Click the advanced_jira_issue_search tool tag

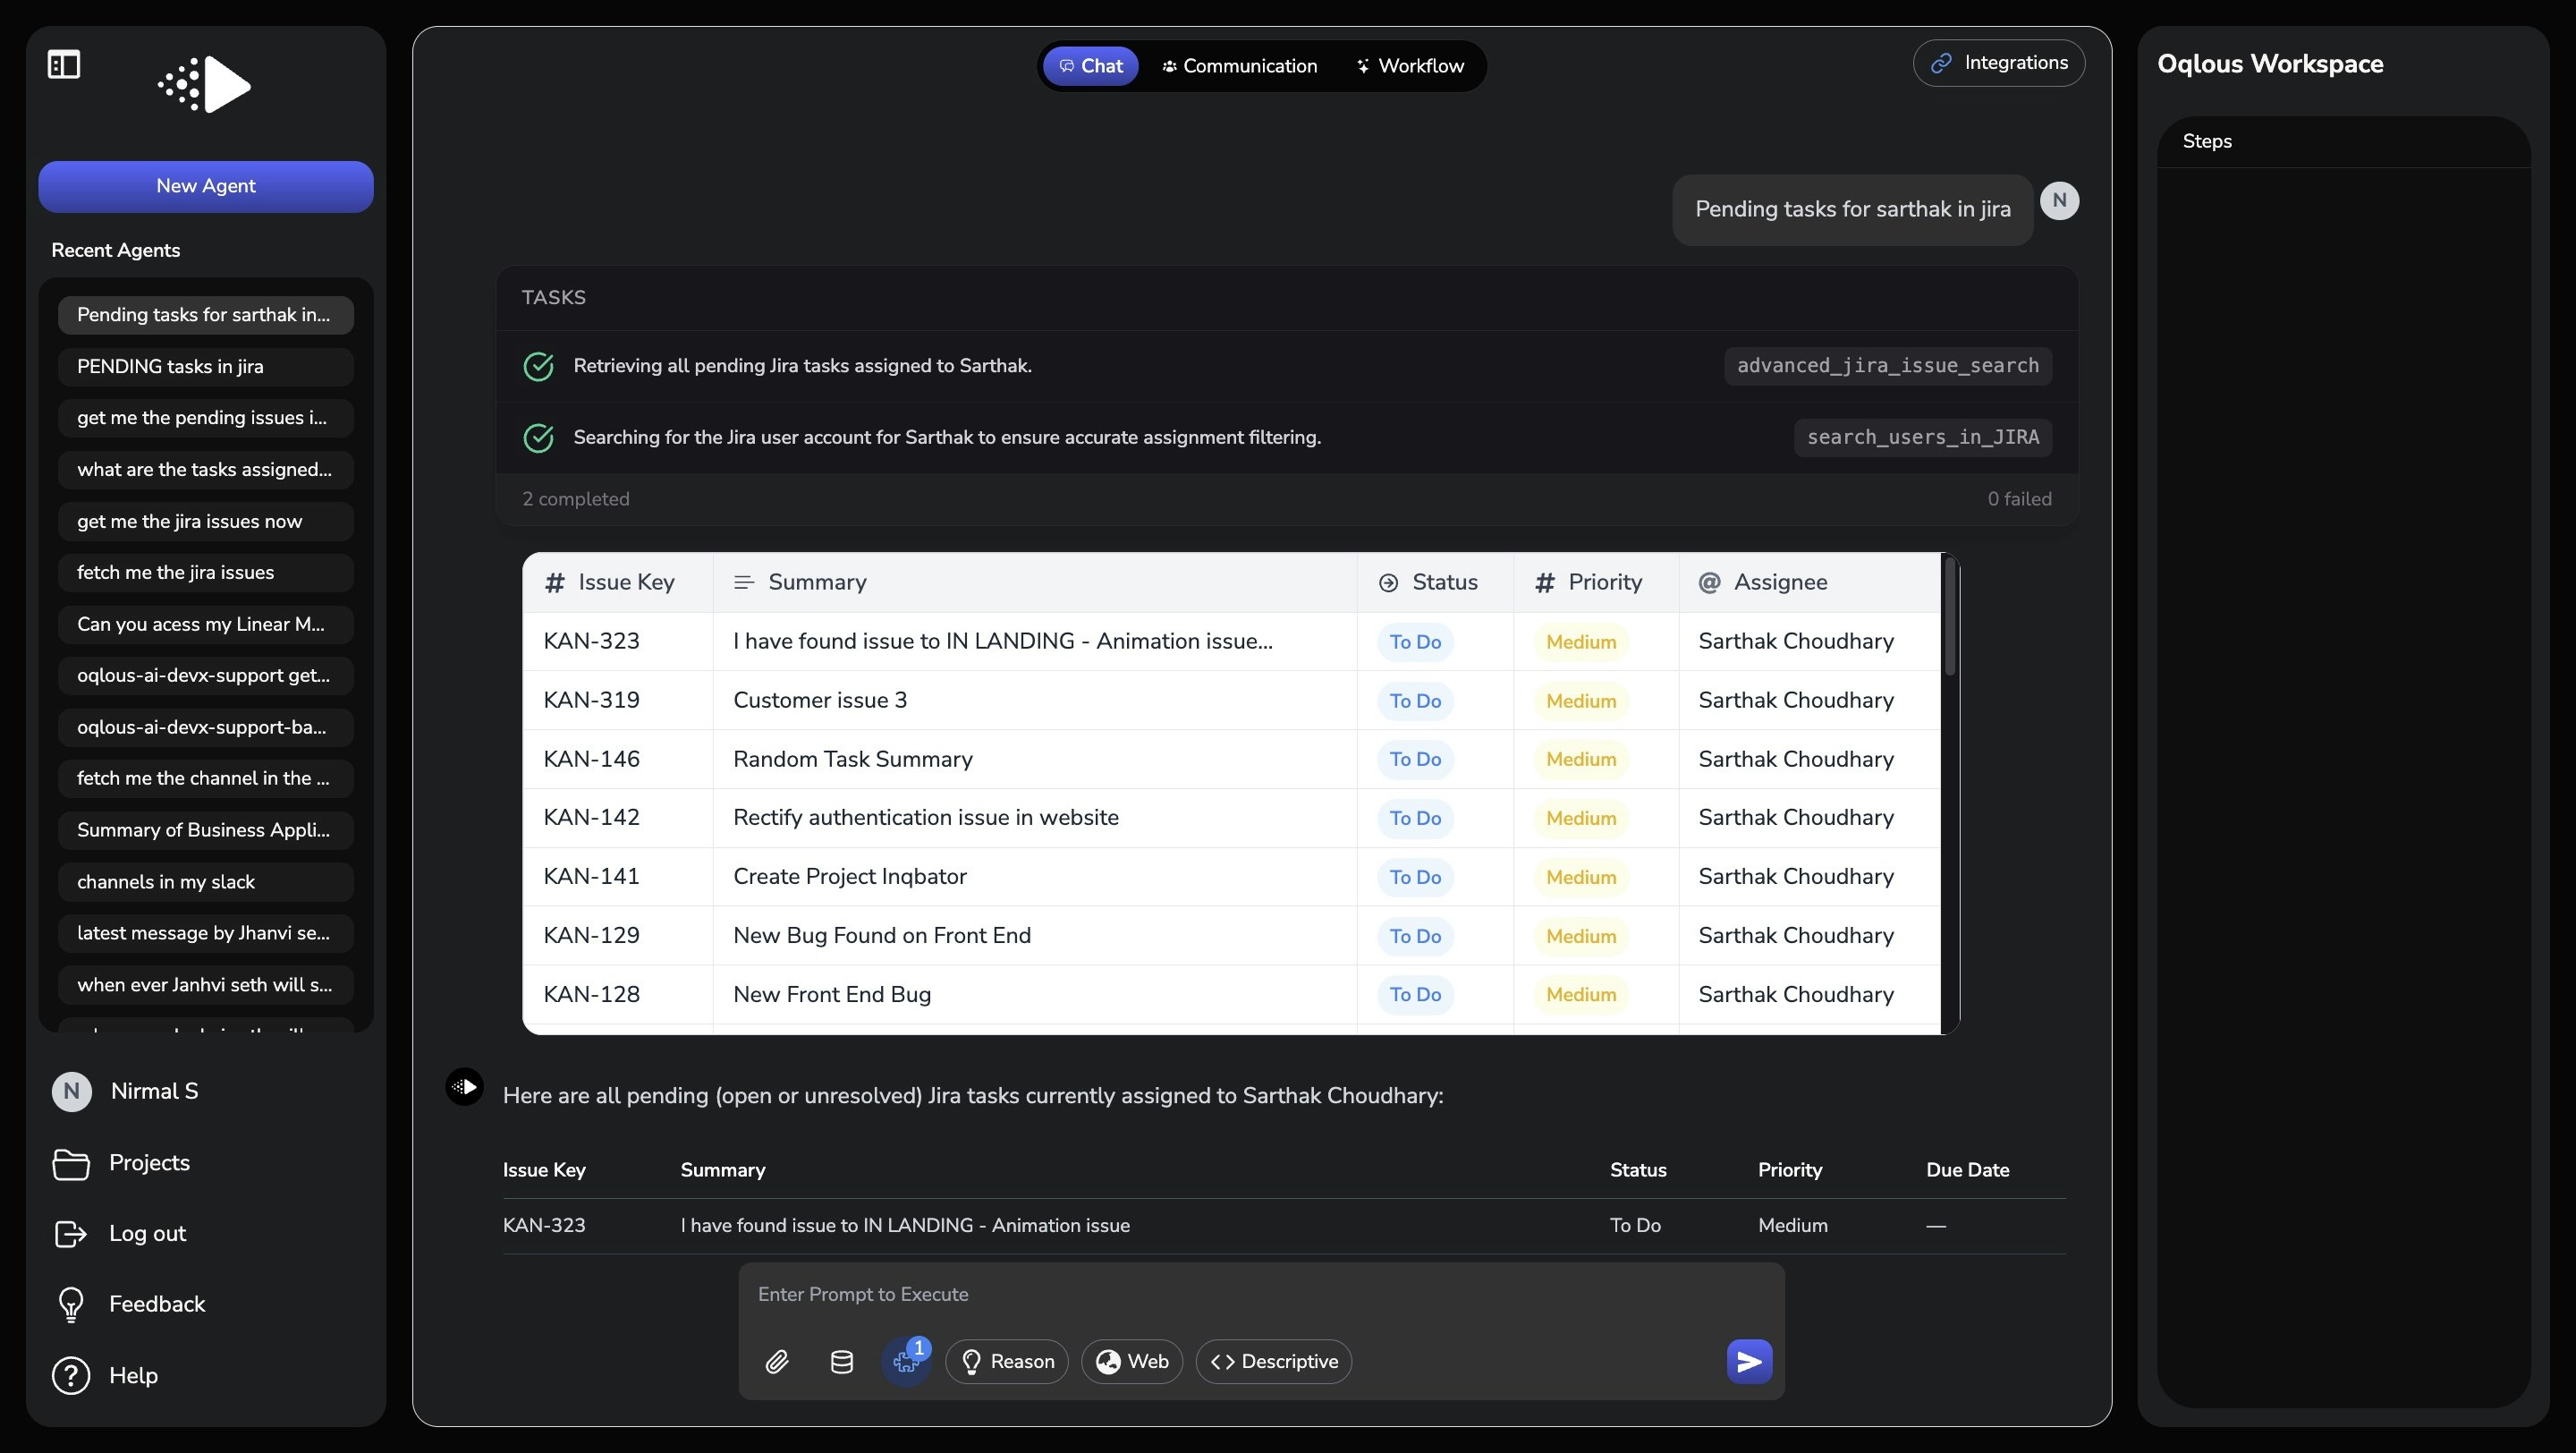(x=1887, y=366)
